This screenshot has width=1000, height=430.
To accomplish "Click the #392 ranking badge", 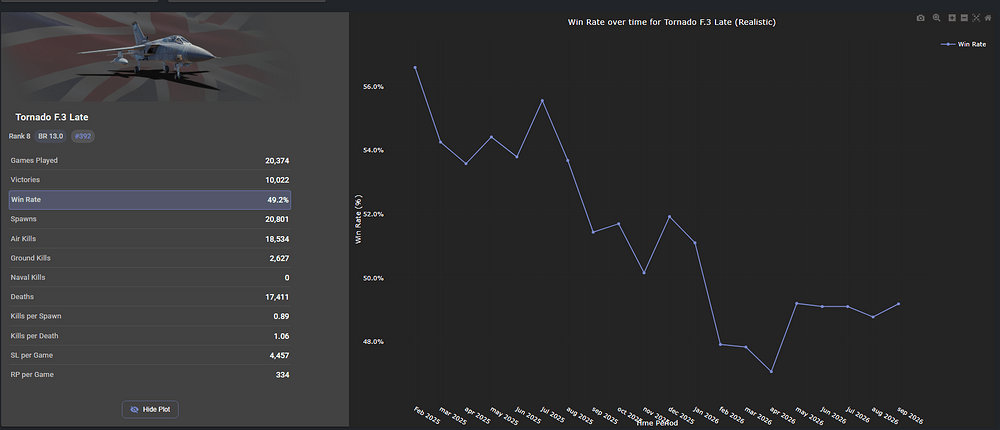I will pos(82,137).
